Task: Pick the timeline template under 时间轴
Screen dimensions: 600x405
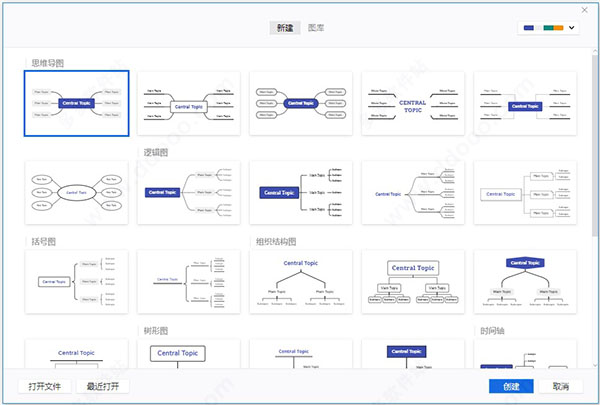Action: pos(525,354)
